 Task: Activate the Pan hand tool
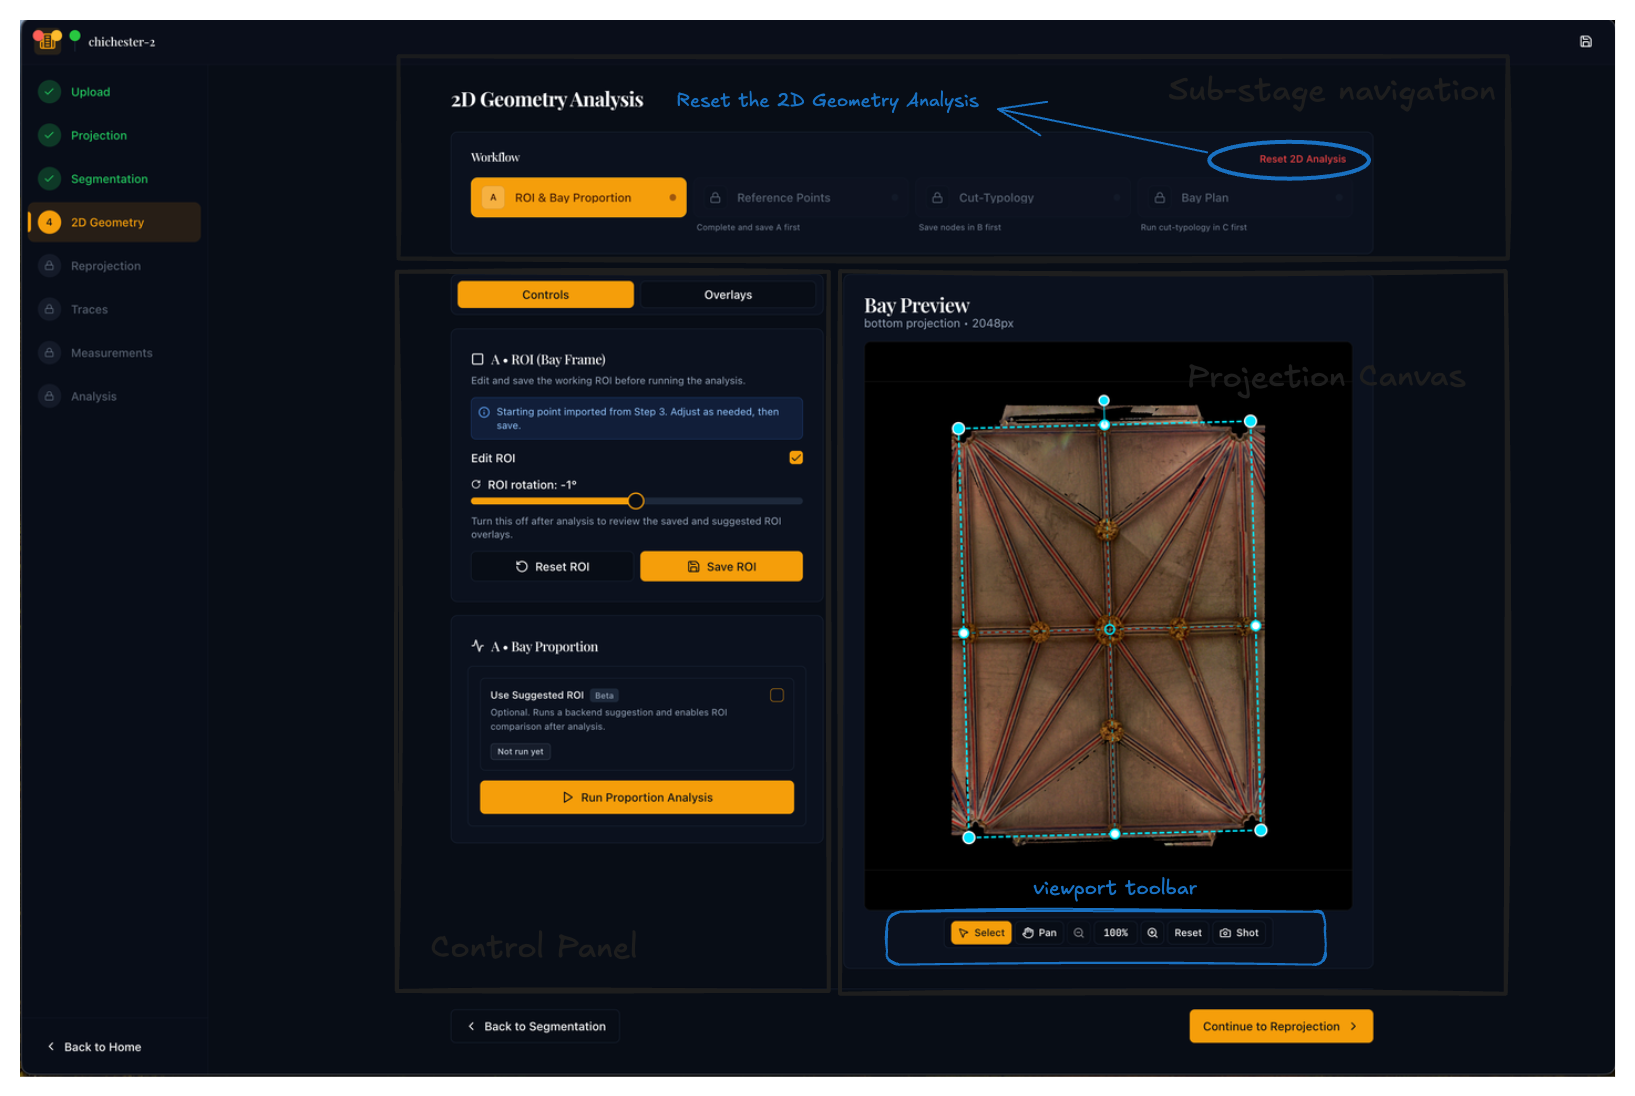[x=1039, y=933]
